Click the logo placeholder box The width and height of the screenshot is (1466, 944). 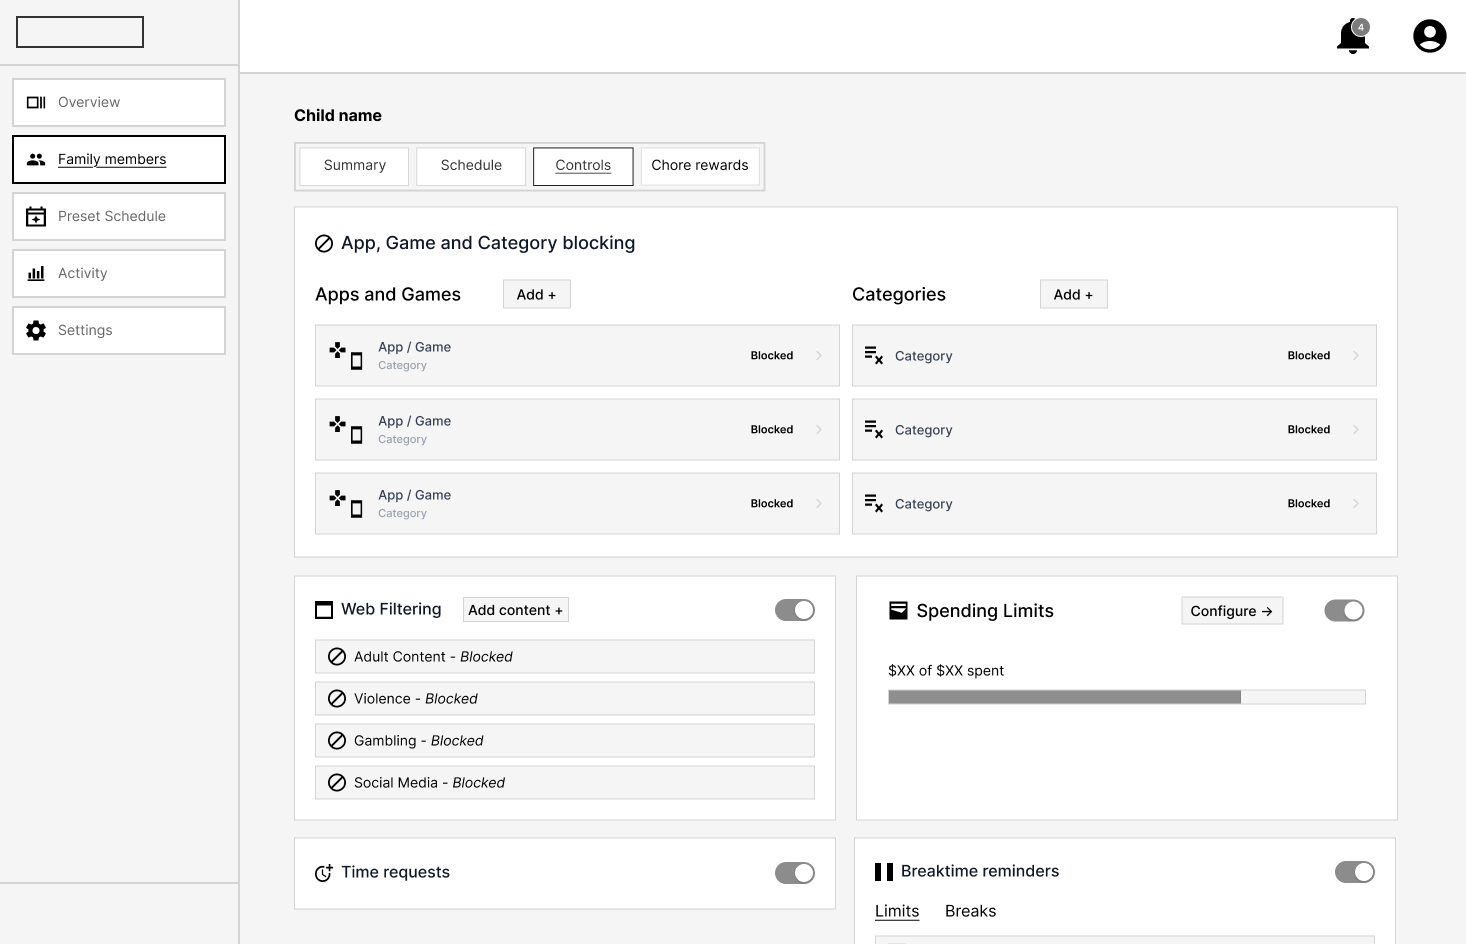[x=80, y=32]
